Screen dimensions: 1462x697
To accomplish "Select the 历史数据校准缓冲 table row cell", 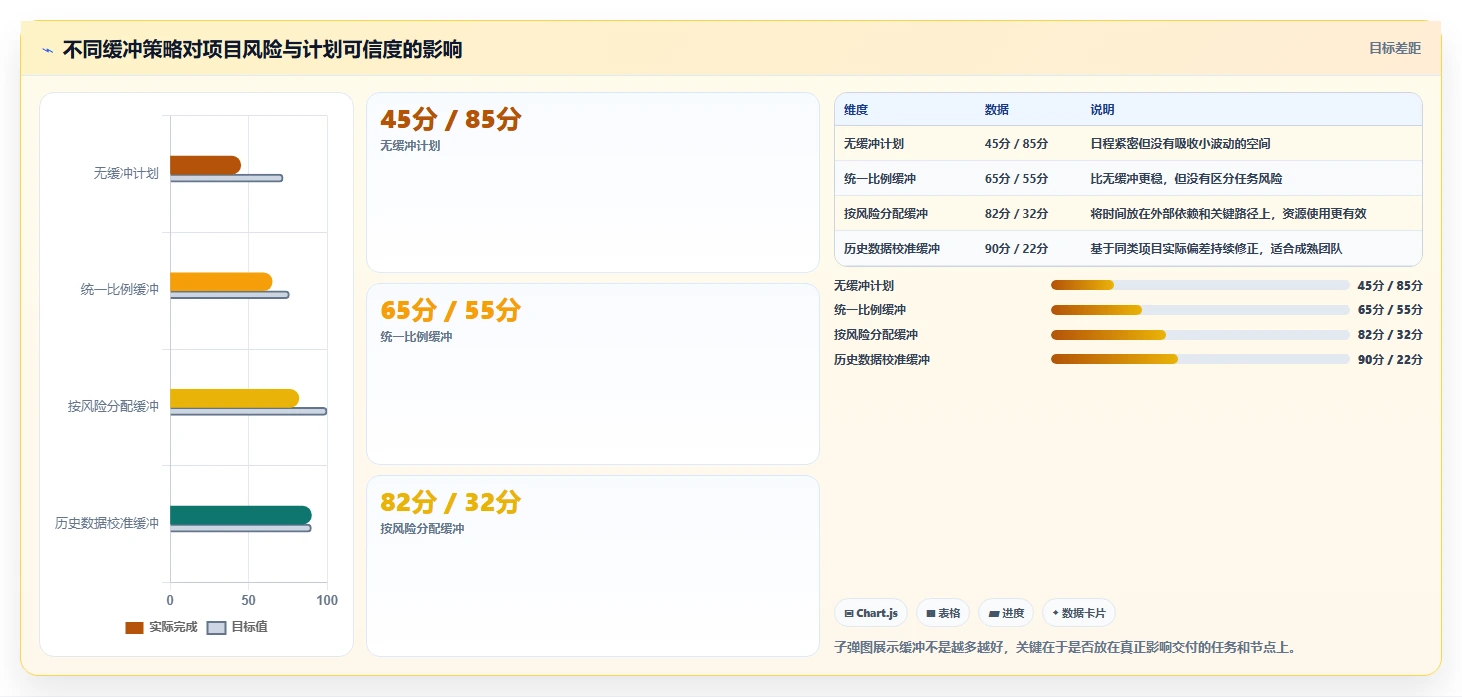I will [x=892, y=249].
